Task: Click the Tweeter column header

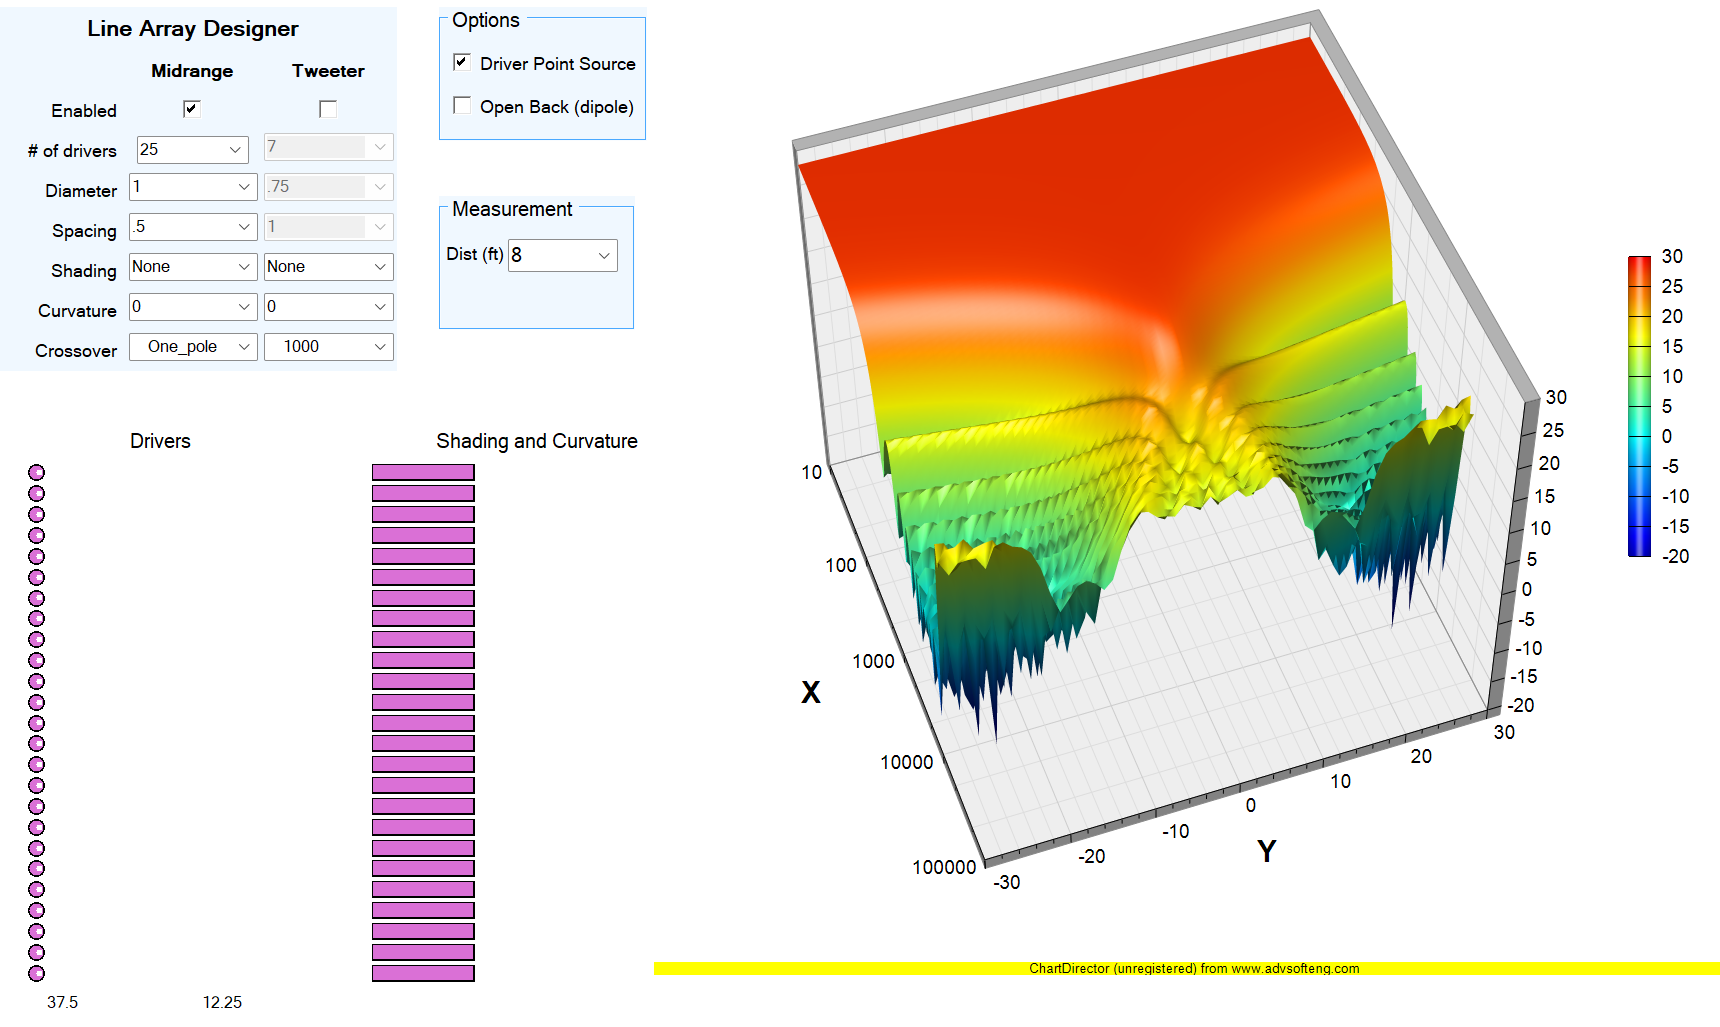Action: 328,71
